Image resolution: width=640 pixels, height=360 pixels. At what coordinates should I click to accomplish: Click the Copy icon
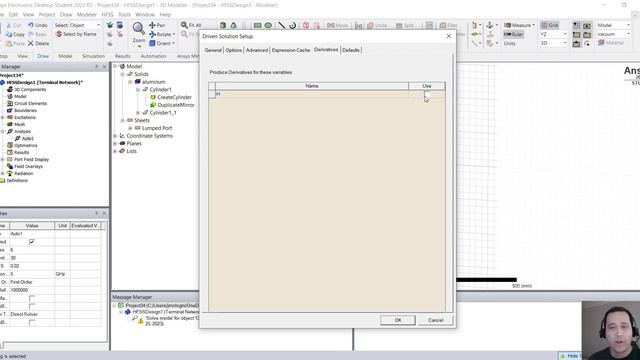pyautogui.click(x=16, y=34)
